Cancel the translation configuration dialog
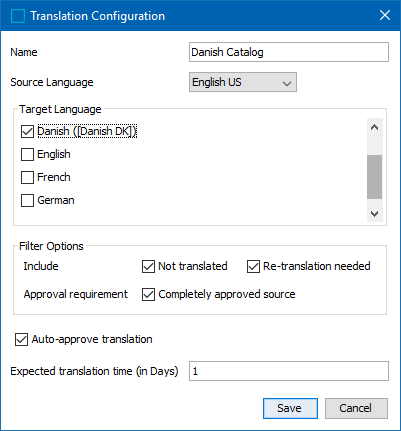The height and width of the screenshot is (431, 401). click(356, 408)
